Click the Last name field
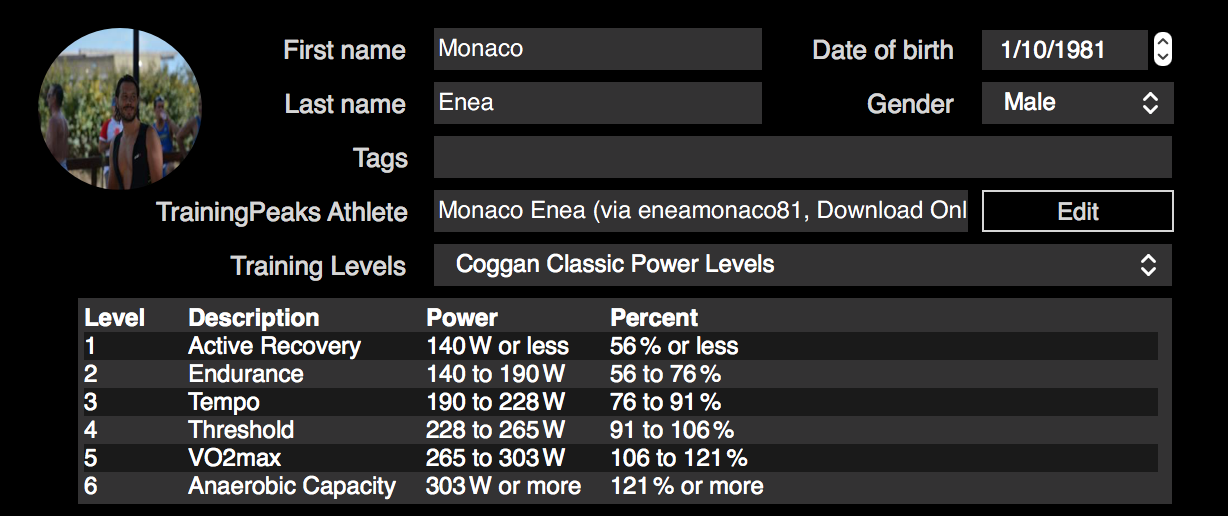Screen dimensions: 1228x516 pyautogui.click(x=597, y=103)
